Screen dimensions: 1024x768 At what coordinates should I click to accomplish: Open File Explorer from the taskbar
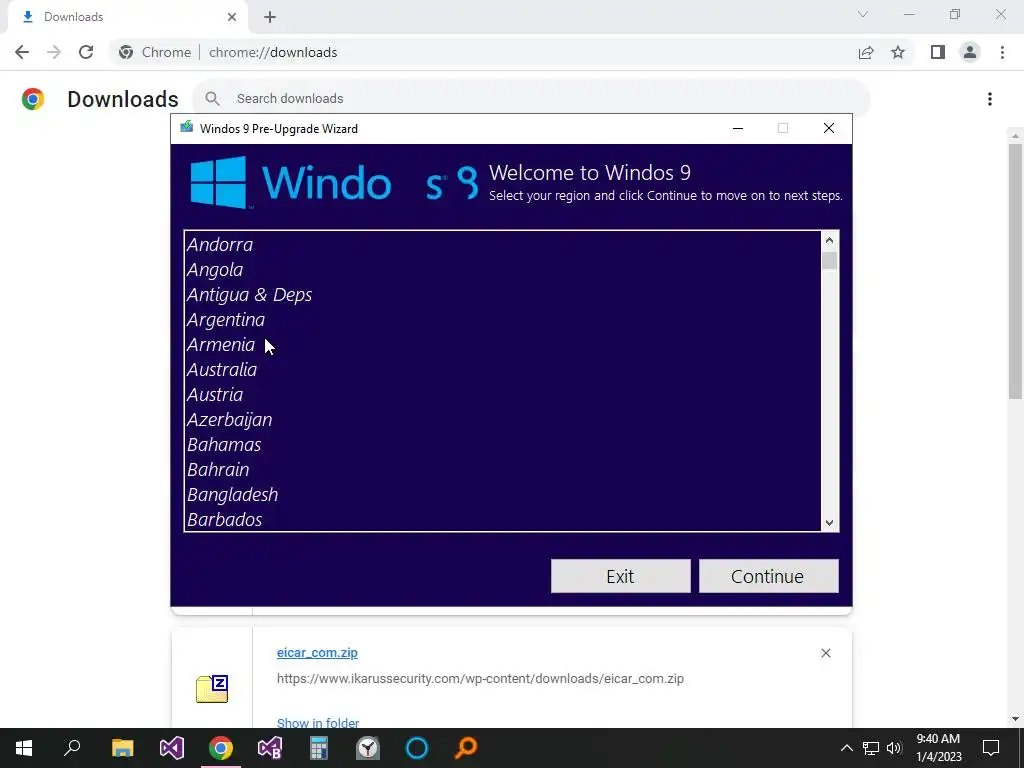click(122, 748)
